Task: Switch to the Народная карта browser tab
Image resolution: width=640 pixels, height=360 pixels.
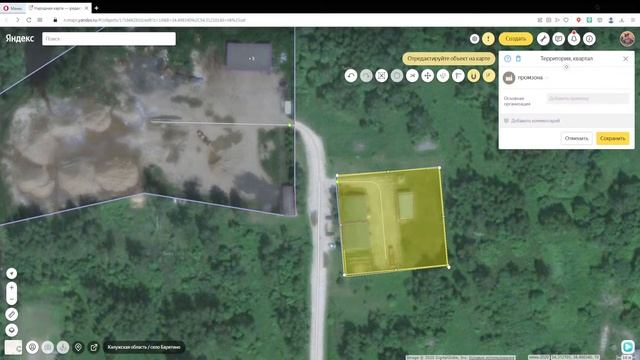Action: [x=56, y=8]
